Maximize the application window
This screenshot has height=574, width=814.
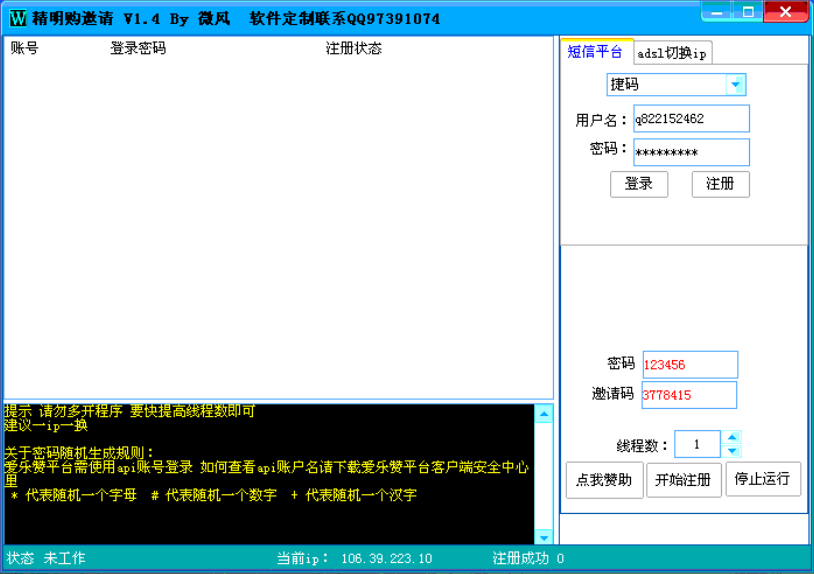748,12
